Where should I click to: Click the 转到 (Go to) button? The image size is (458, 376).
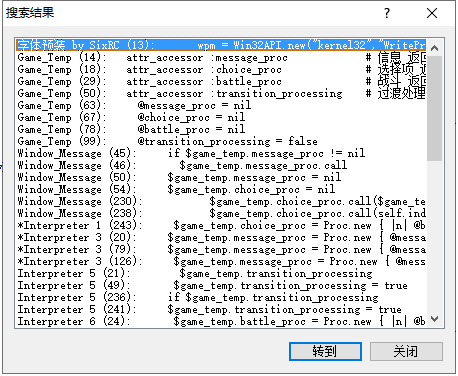pyautogui.click(x=325, y=351)
